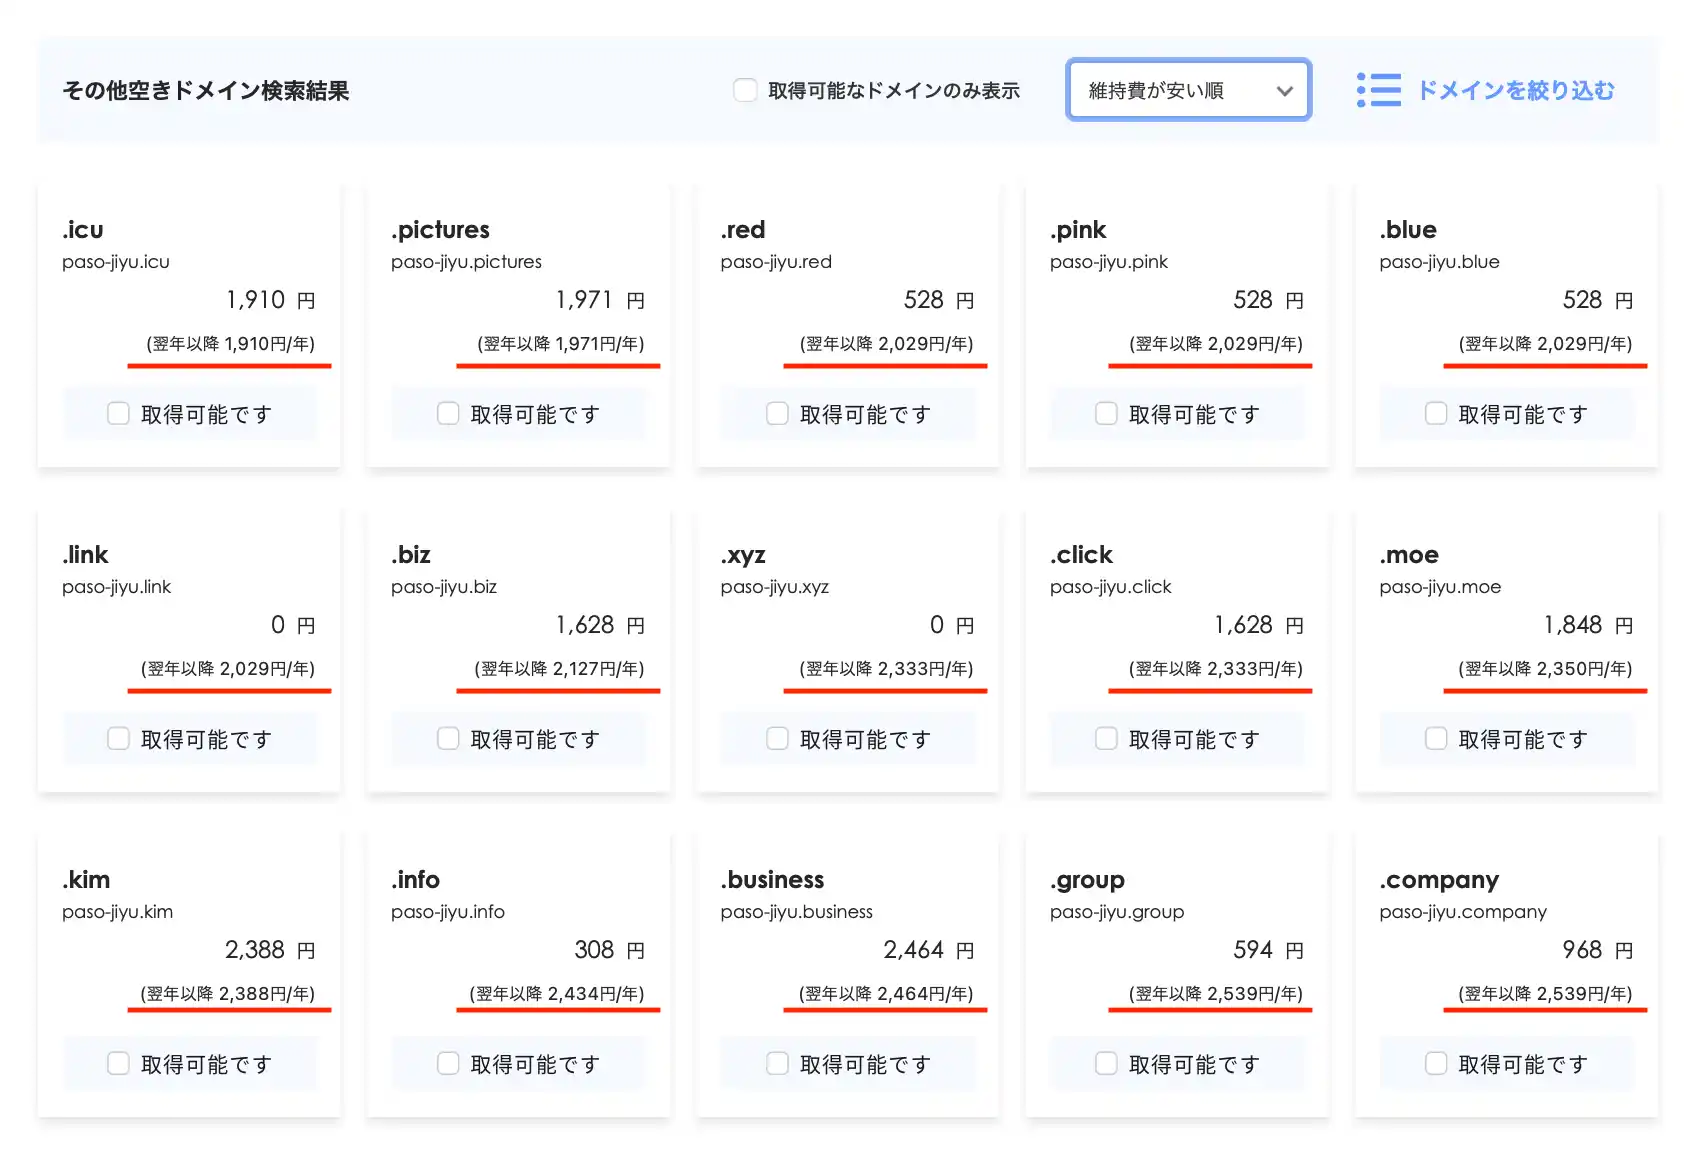
Task: Select the paso-jiyu.xyz checkbox
Action: (x=777, y=738)
